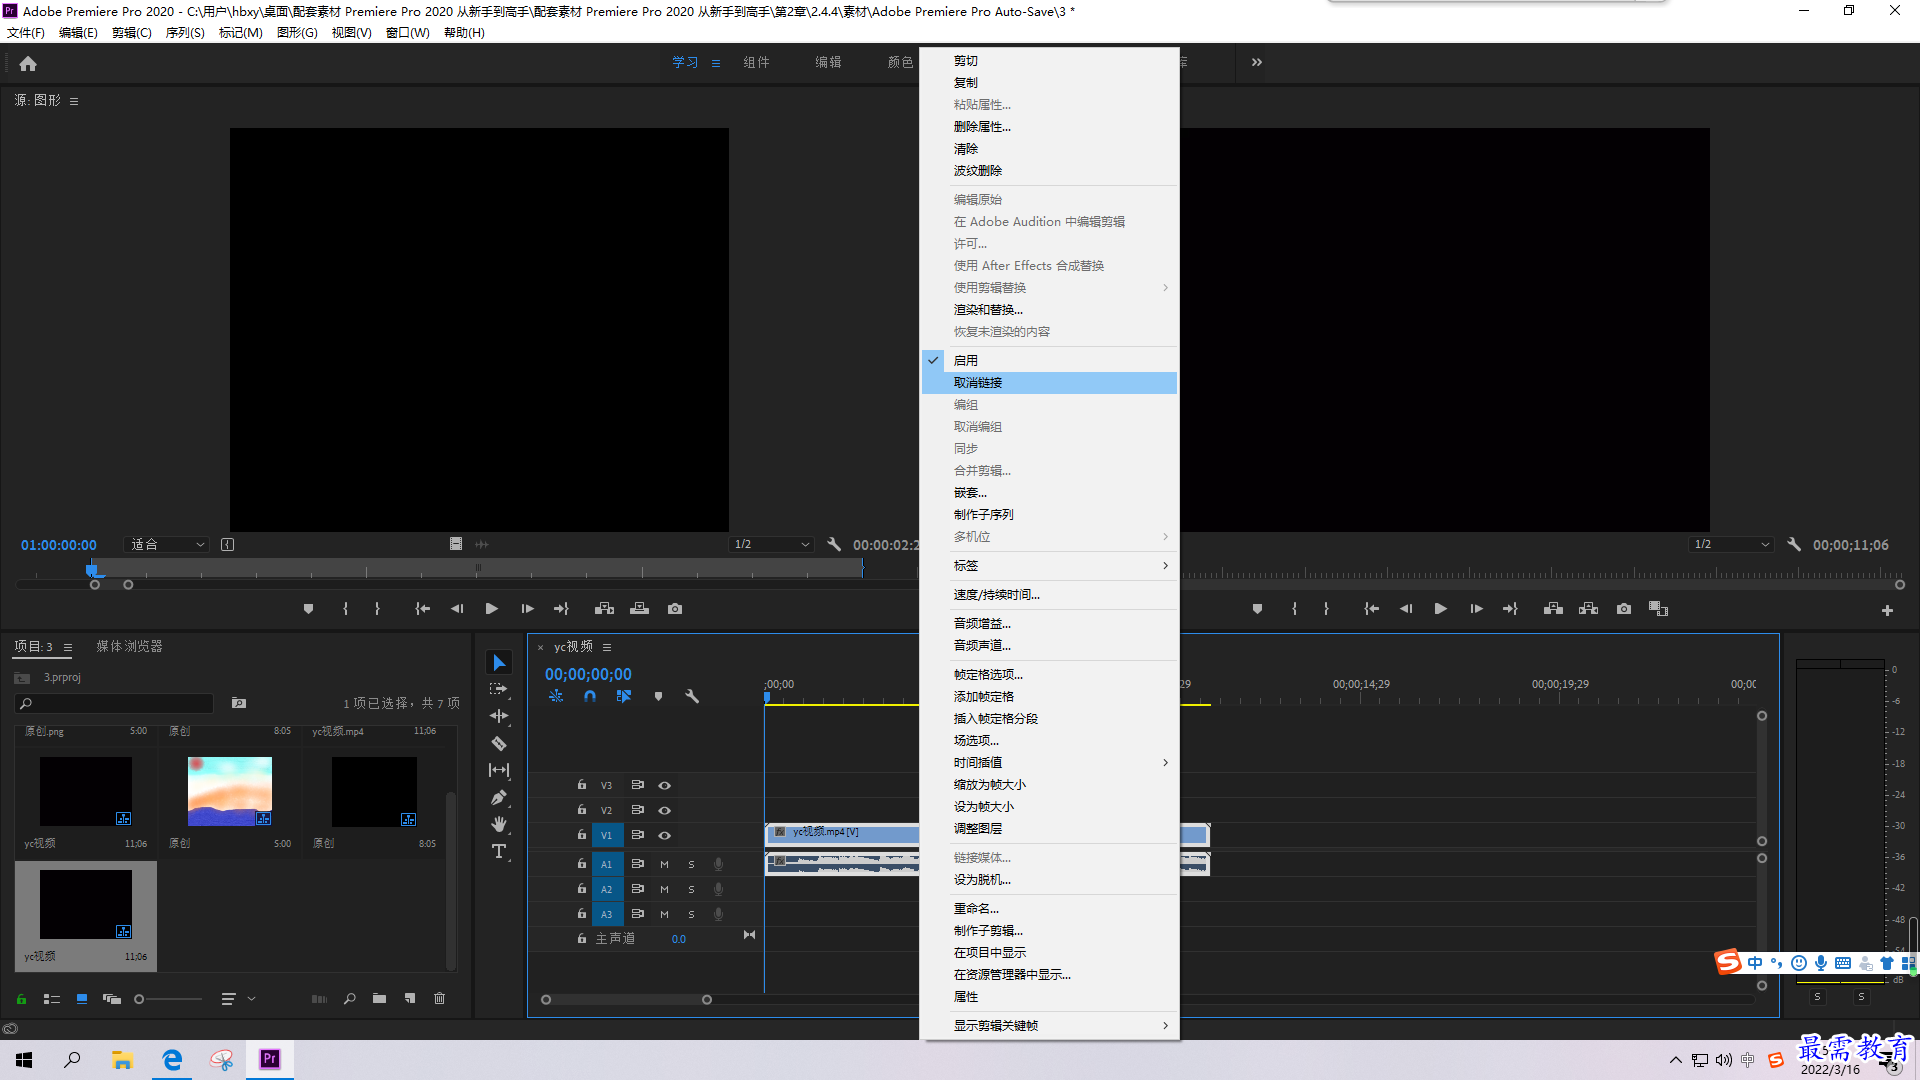The height and width of the screenshot is (1080, 1920).
Task: Choose 波纹删除 from context menu
Action: (x=1049, y=171)
